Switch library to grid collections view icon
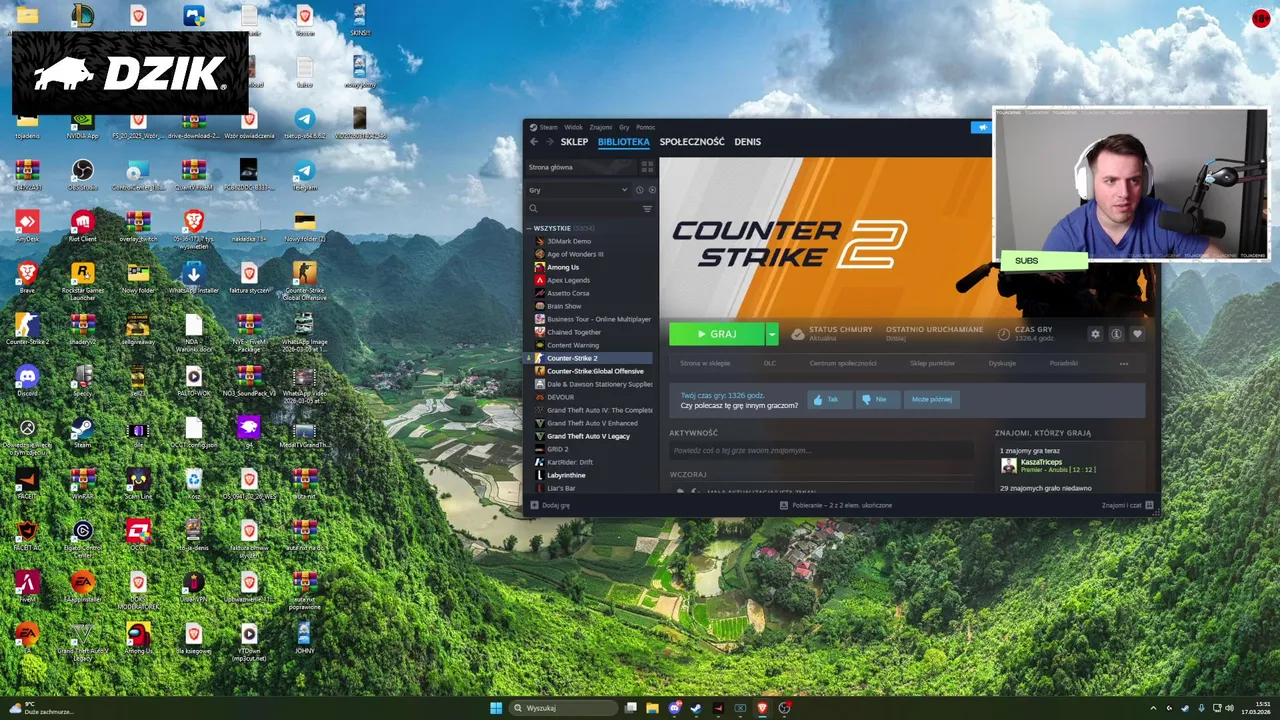 pyautogui.click(x=647, y=167)
